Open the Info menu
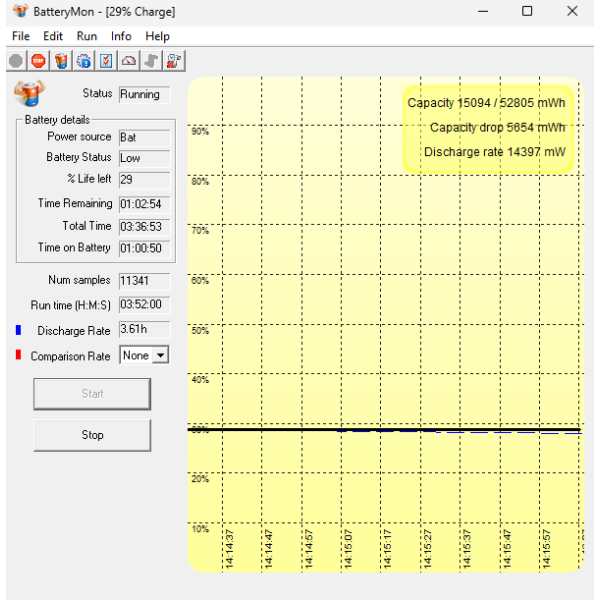 121,36
